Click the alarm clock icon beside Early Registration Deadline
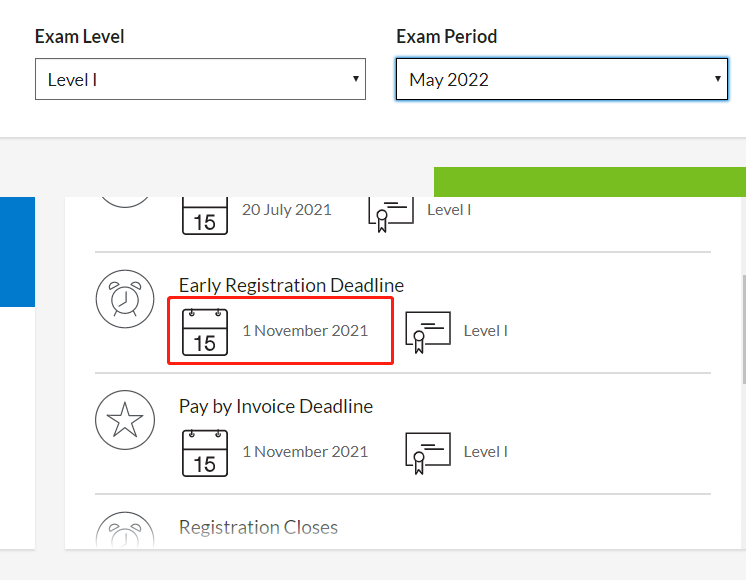746x580 pixels. coord(125,299)
